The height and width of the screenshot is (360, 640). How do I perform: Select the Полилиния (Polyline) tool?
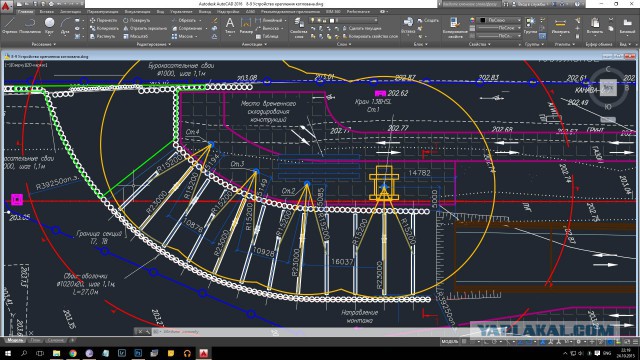[30, 26]
